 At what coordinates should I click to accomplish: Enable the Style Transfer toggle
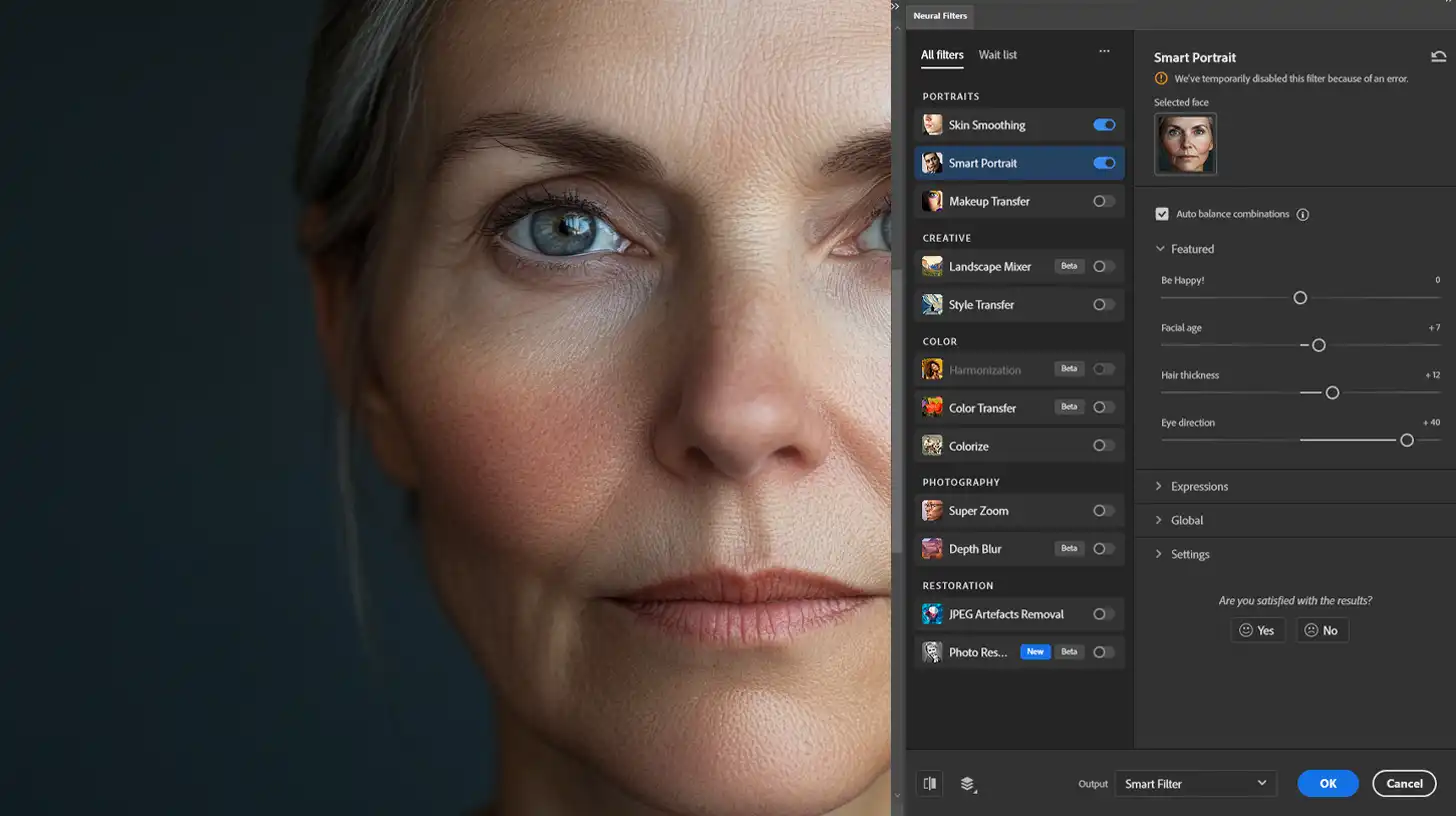(x=1104, y=305)
